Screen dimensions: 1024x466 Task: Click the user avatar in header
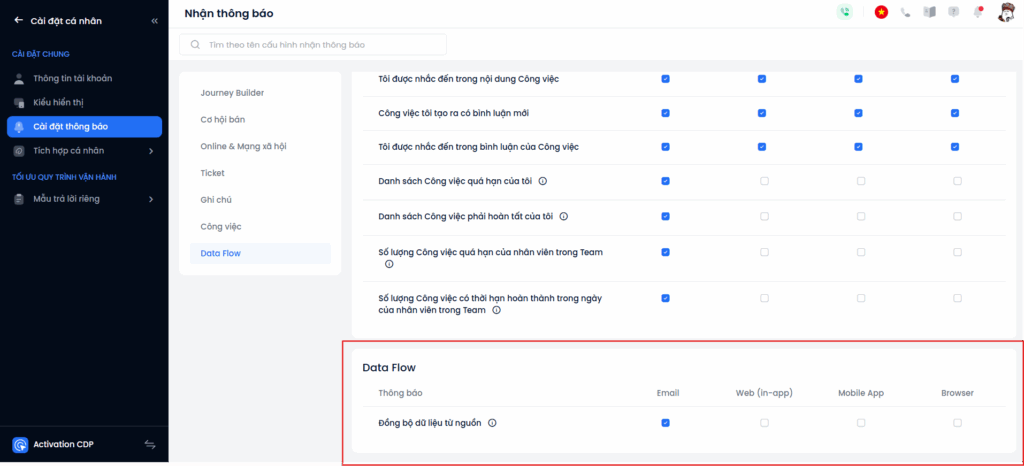click(x=1007, y=12)
